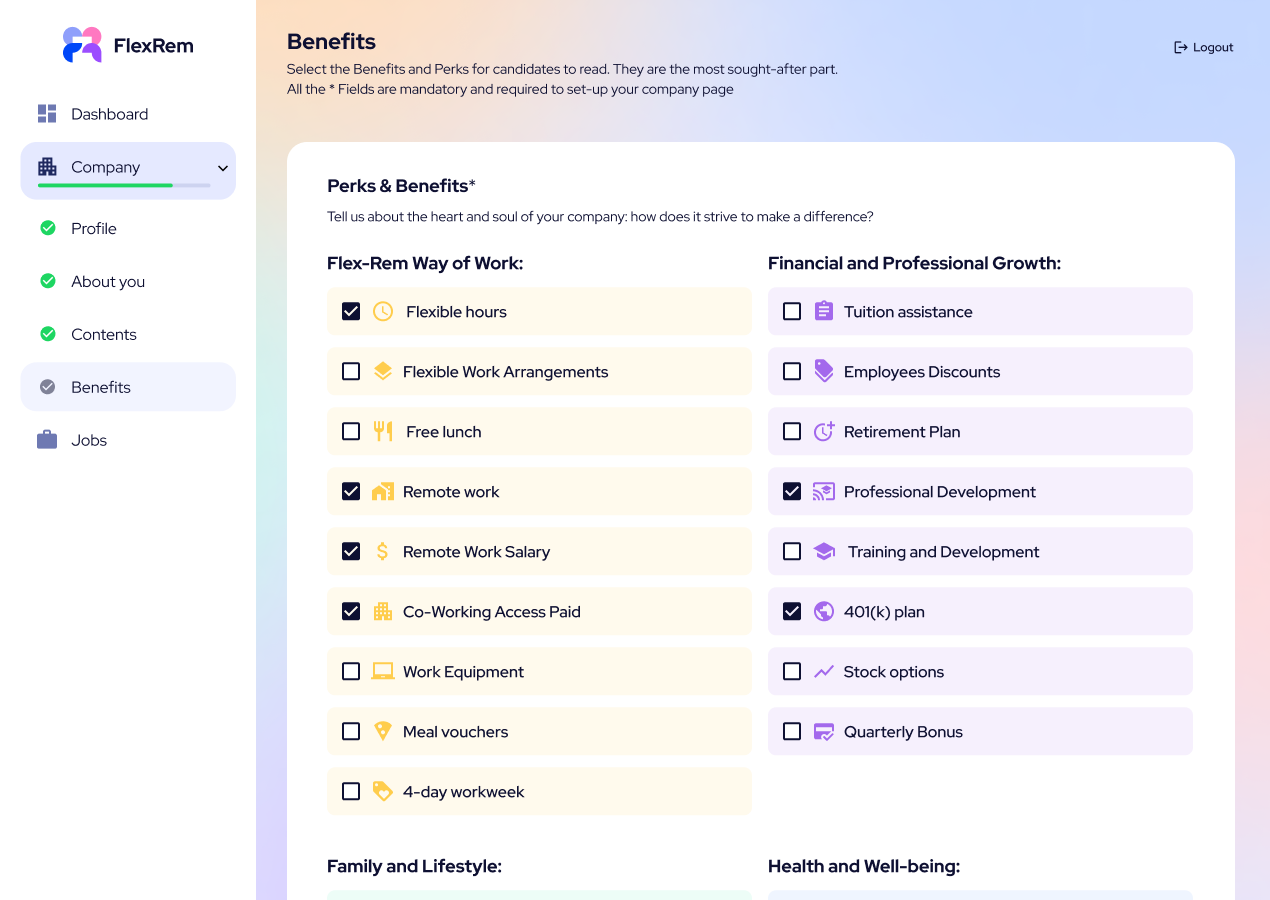Screen dimensions: 1270x900
Task: Click the Company green progress bar
Action: point(105,185)
